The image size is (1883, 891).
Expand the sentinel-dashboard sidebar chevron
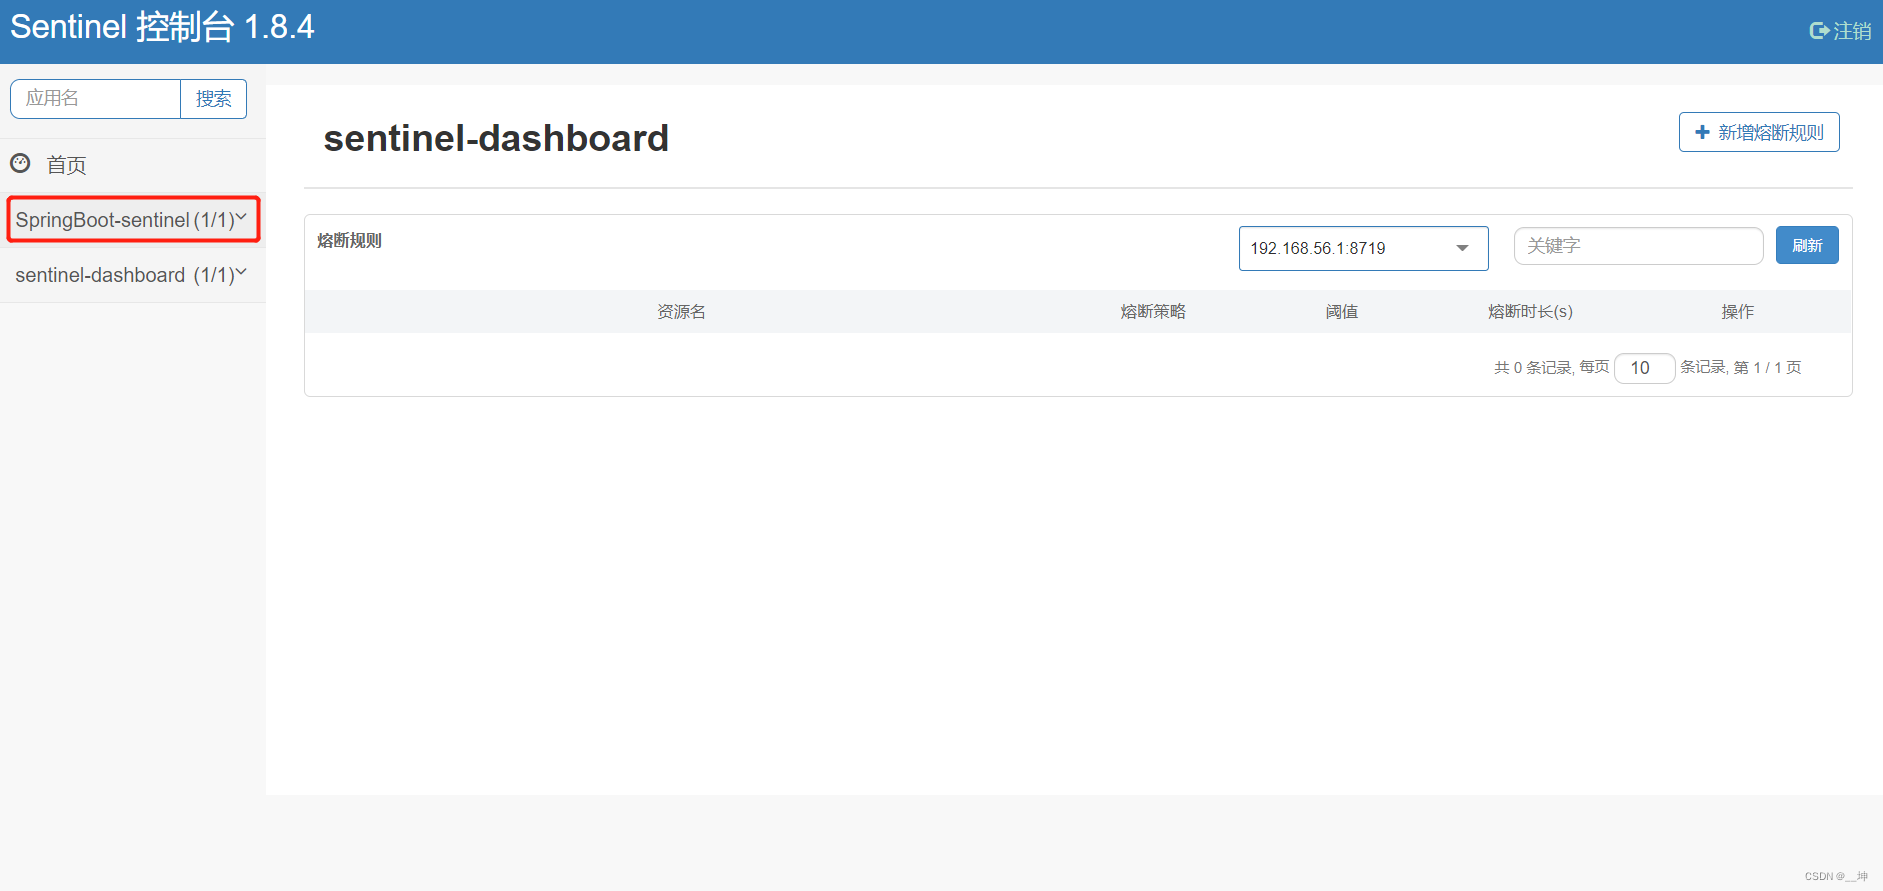(x=241, y=272)
